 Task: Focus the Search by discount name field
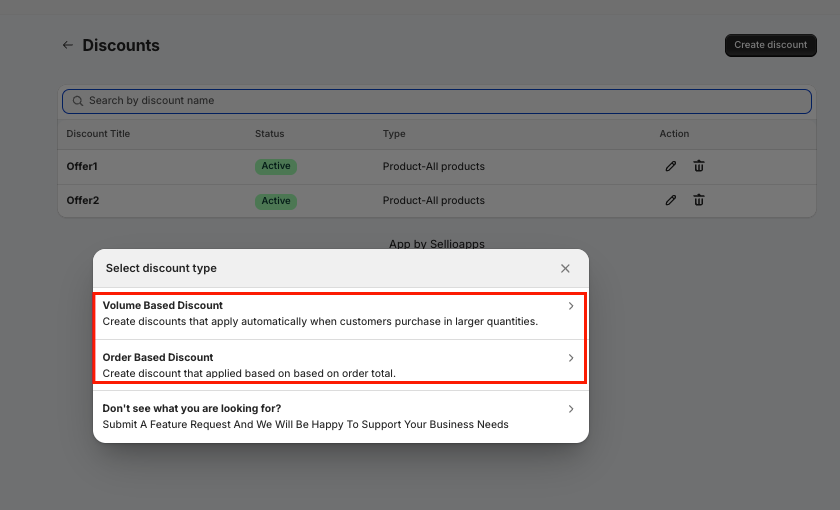tap(440, 101)
